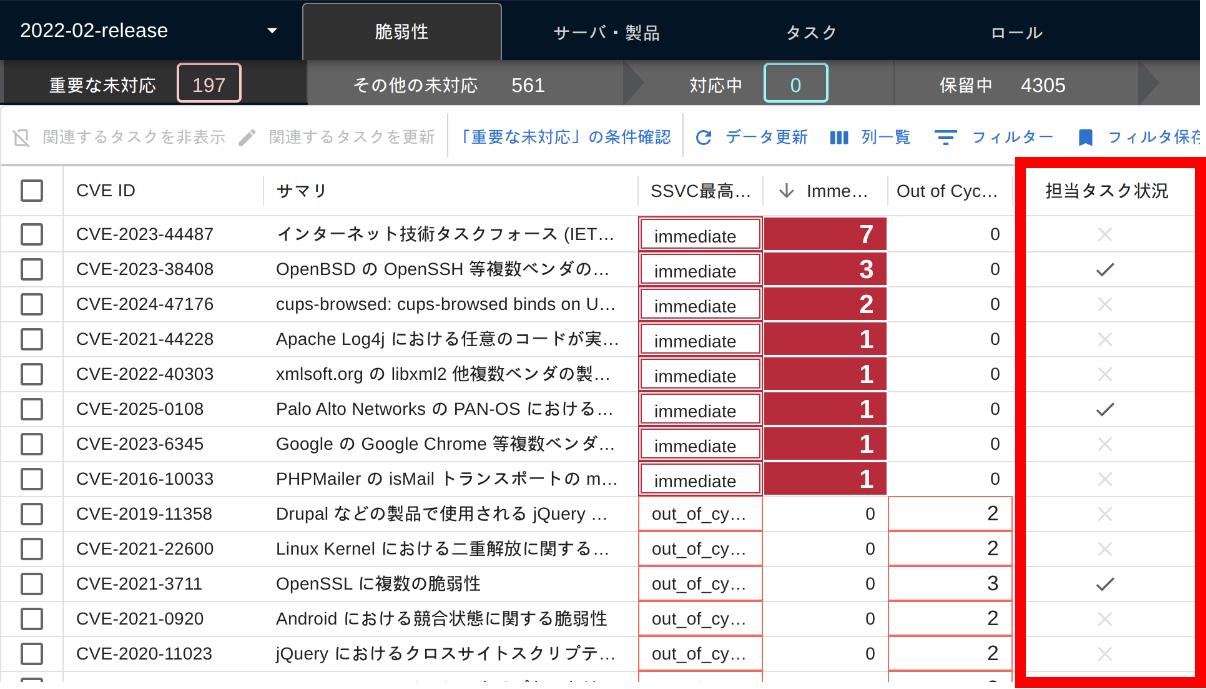The height and width of the screenshot is (689, 1206).
Task: Click the X status for CVE-2022-40303
Action: (x=1105, y=374)
